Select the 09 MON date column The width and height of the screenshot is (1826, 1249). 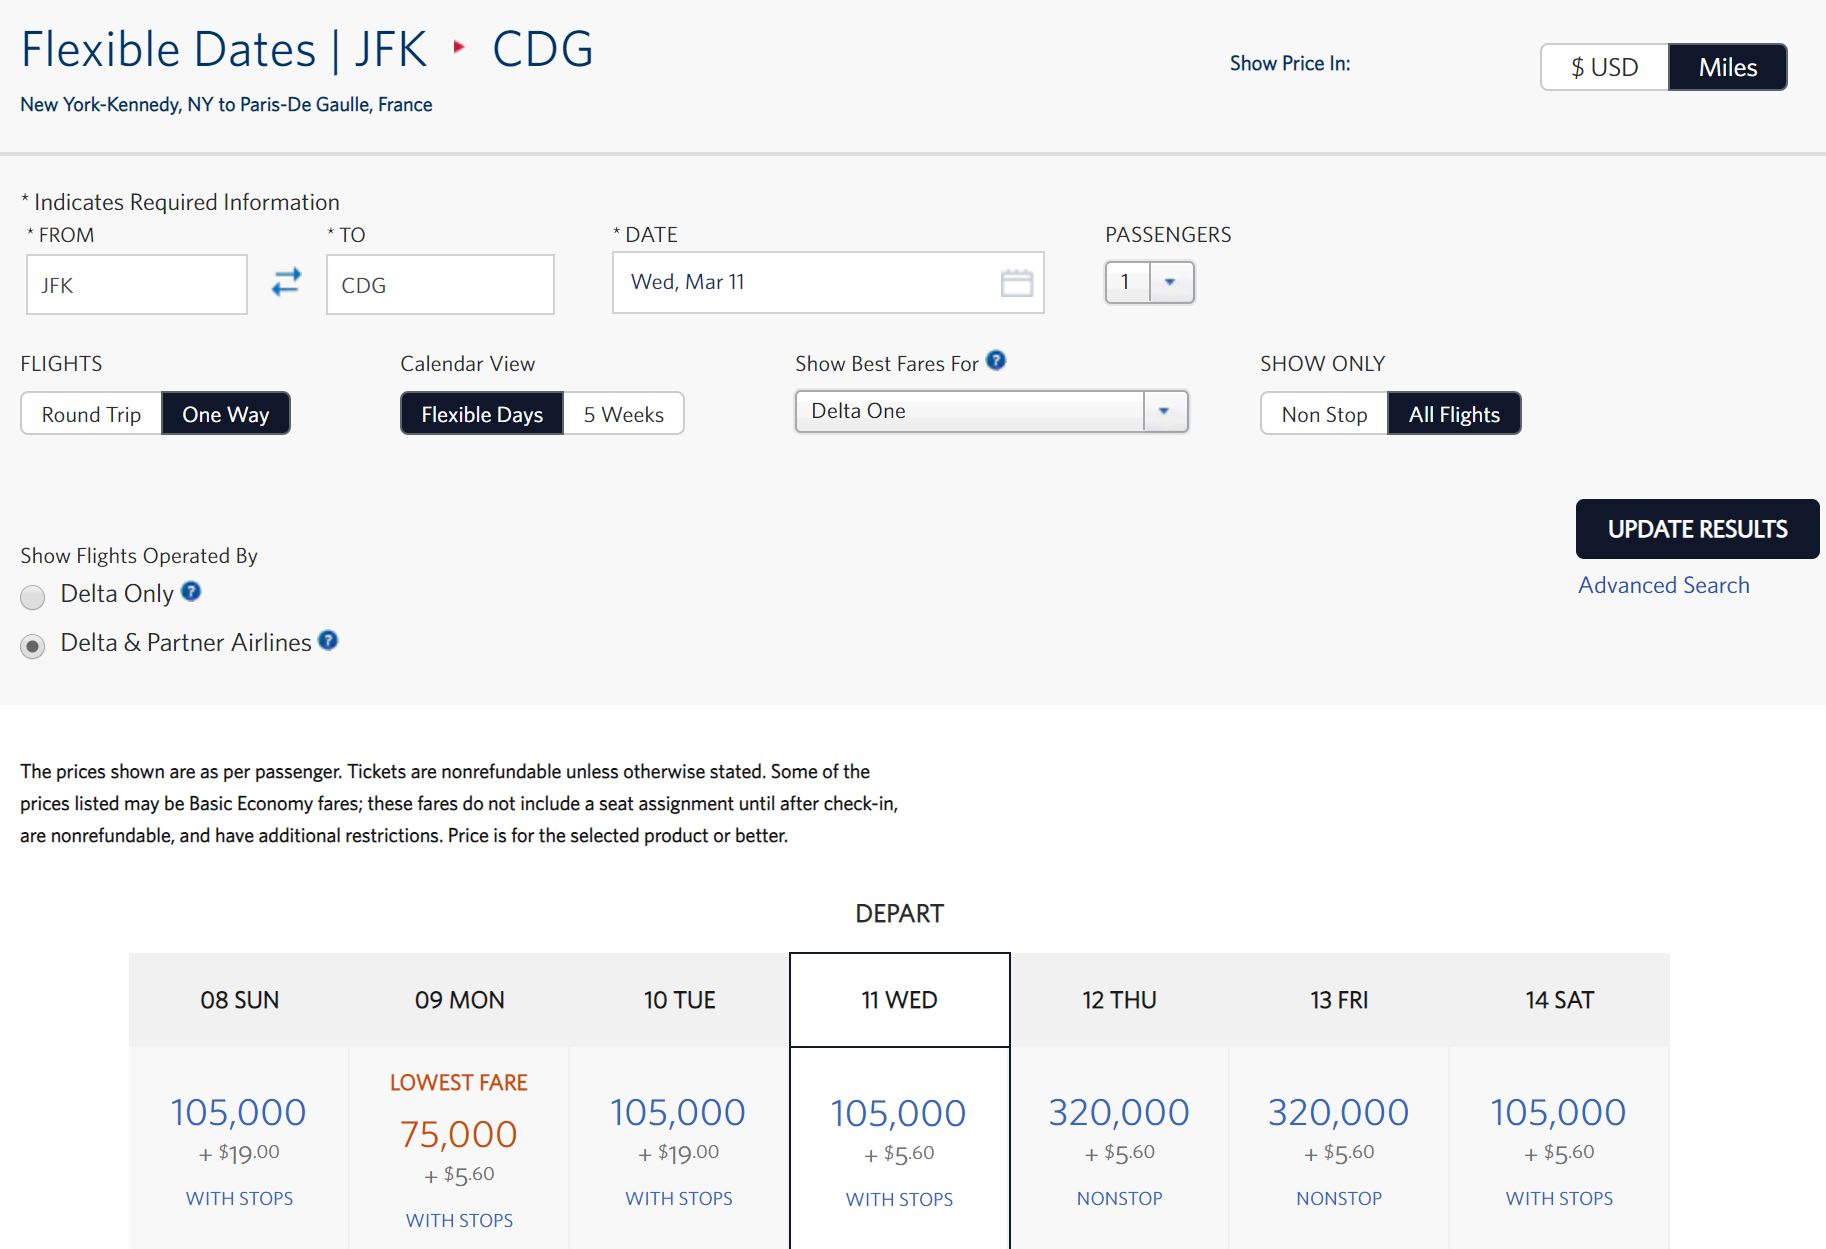[460, 1000]
